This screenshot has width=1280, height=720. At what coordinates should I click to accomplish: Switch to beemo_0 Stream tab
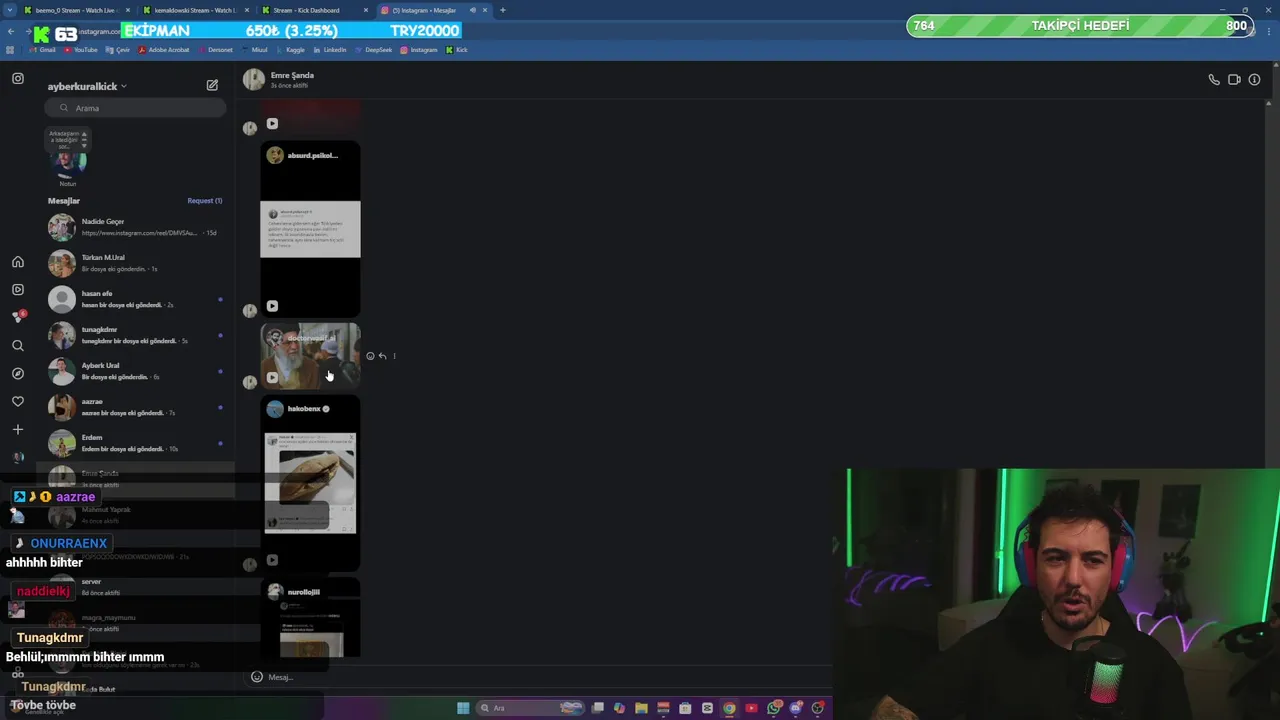[x=76, y=10]
